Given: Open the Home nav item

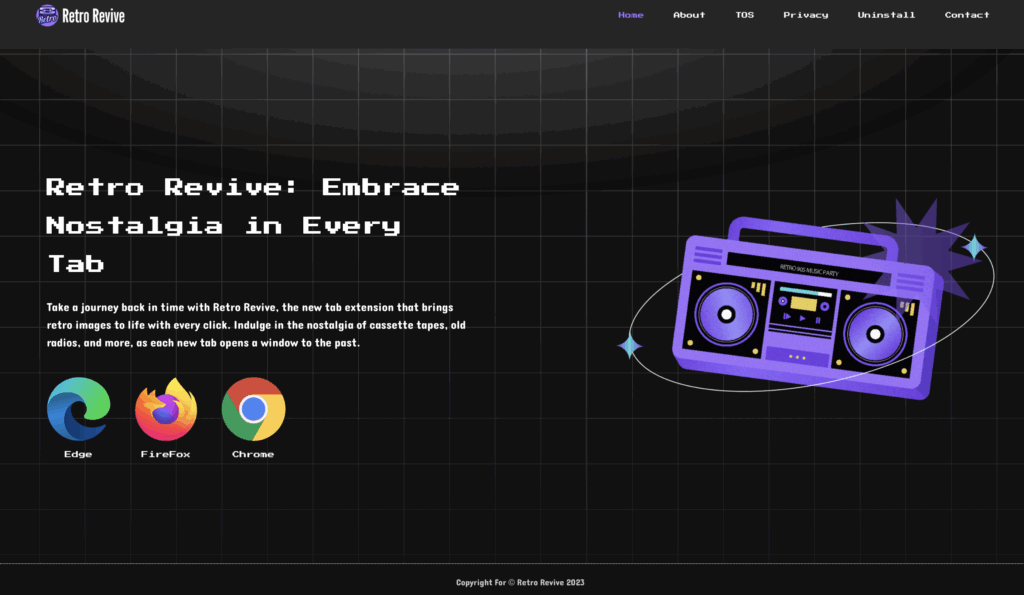Looking at the screenshot, I should click(x=630, y=15).
